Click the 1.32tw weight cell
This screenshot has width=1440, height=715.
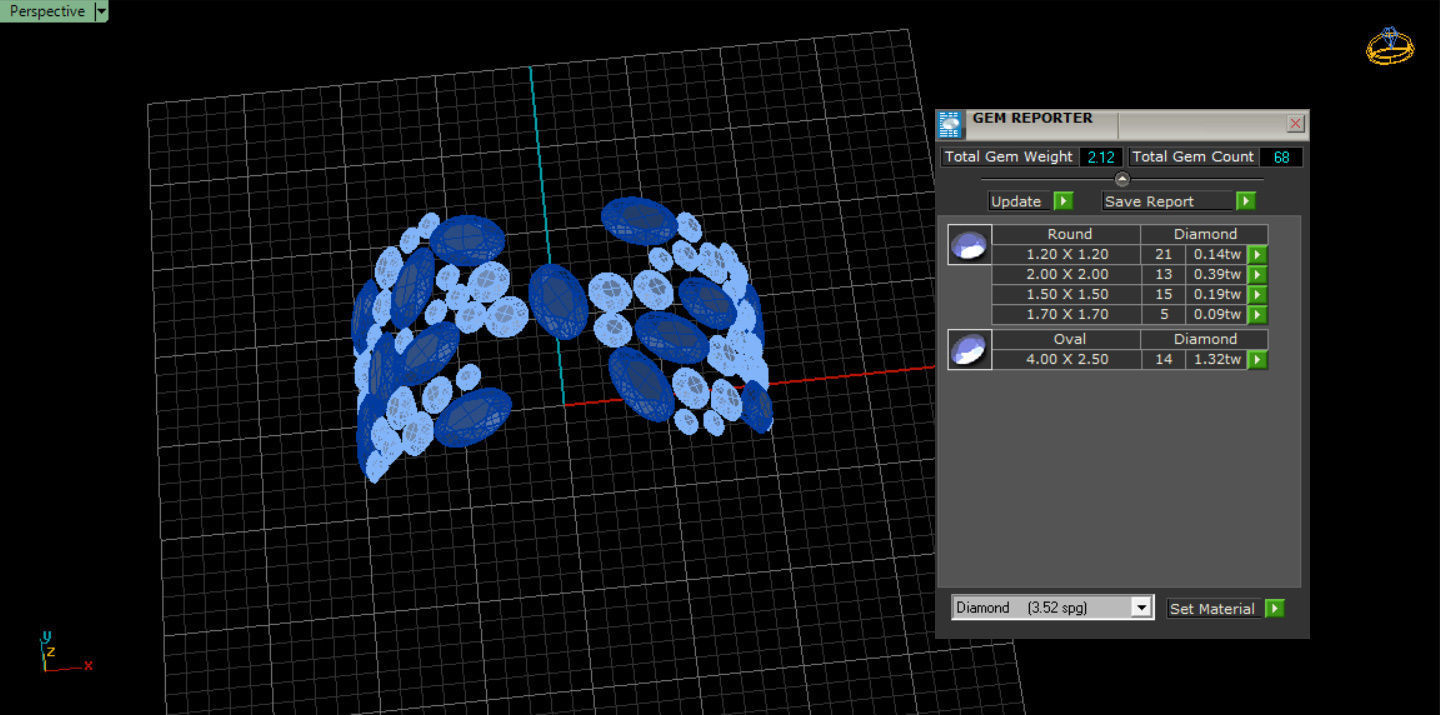point(1216,359)
